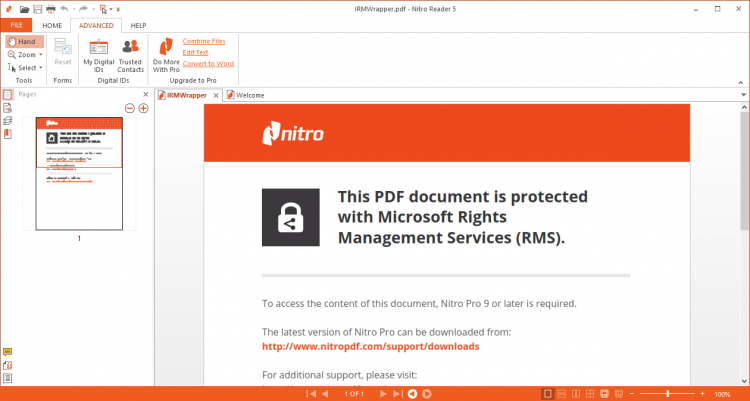750x401 pixels.
Task: Open My Digital IDs
Action: pyautogui.click(x=99, y=55)
